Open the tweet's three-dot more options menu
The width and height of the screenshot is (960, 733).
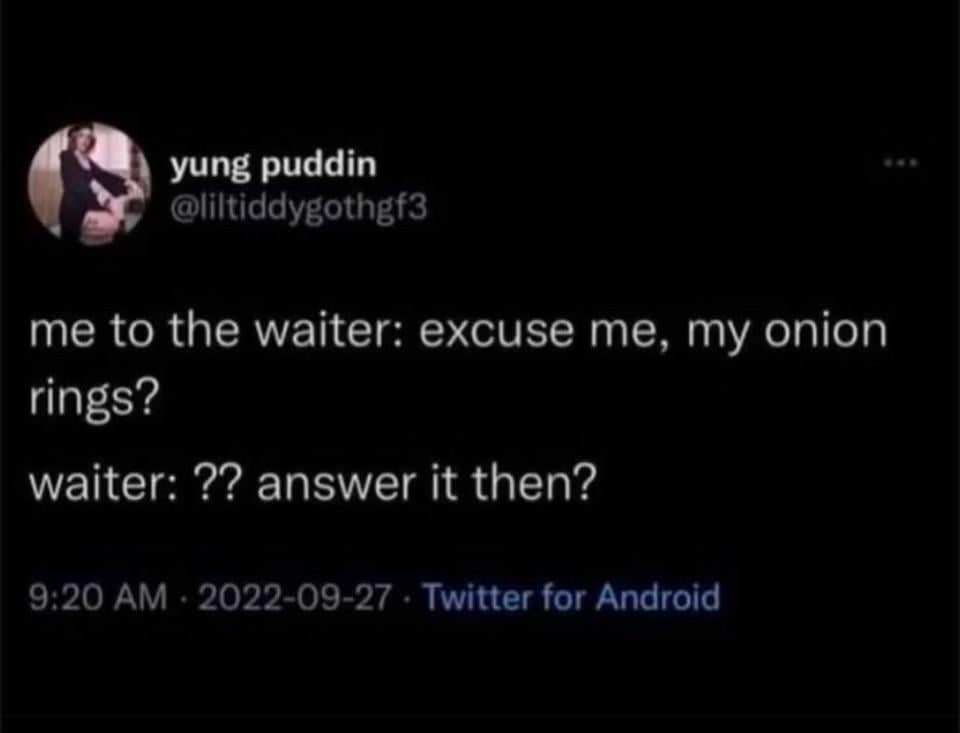[901, 164]
